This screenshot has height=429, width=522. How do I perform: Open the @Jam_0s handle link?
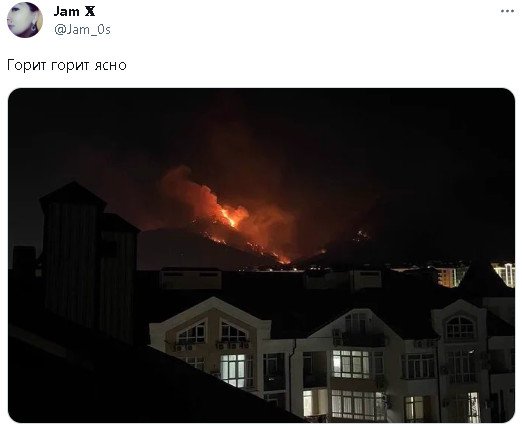(x=82, y=30)
